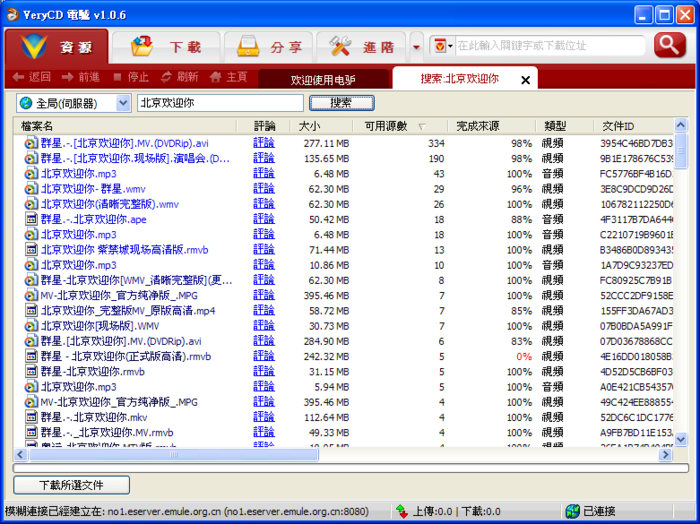The image size is (700, 524).
Task: Click 刷新 to refresh
Action: coord(179,77)
